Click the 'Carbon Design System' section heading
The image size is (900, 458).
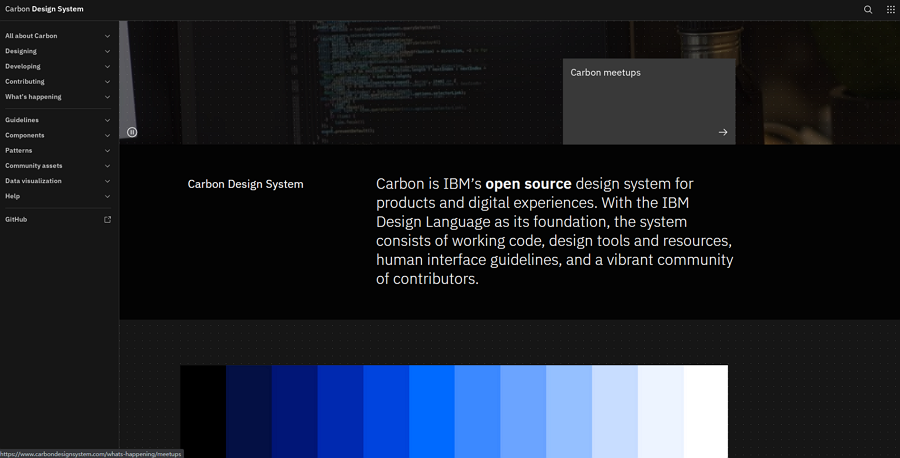(x=246, y=184)
